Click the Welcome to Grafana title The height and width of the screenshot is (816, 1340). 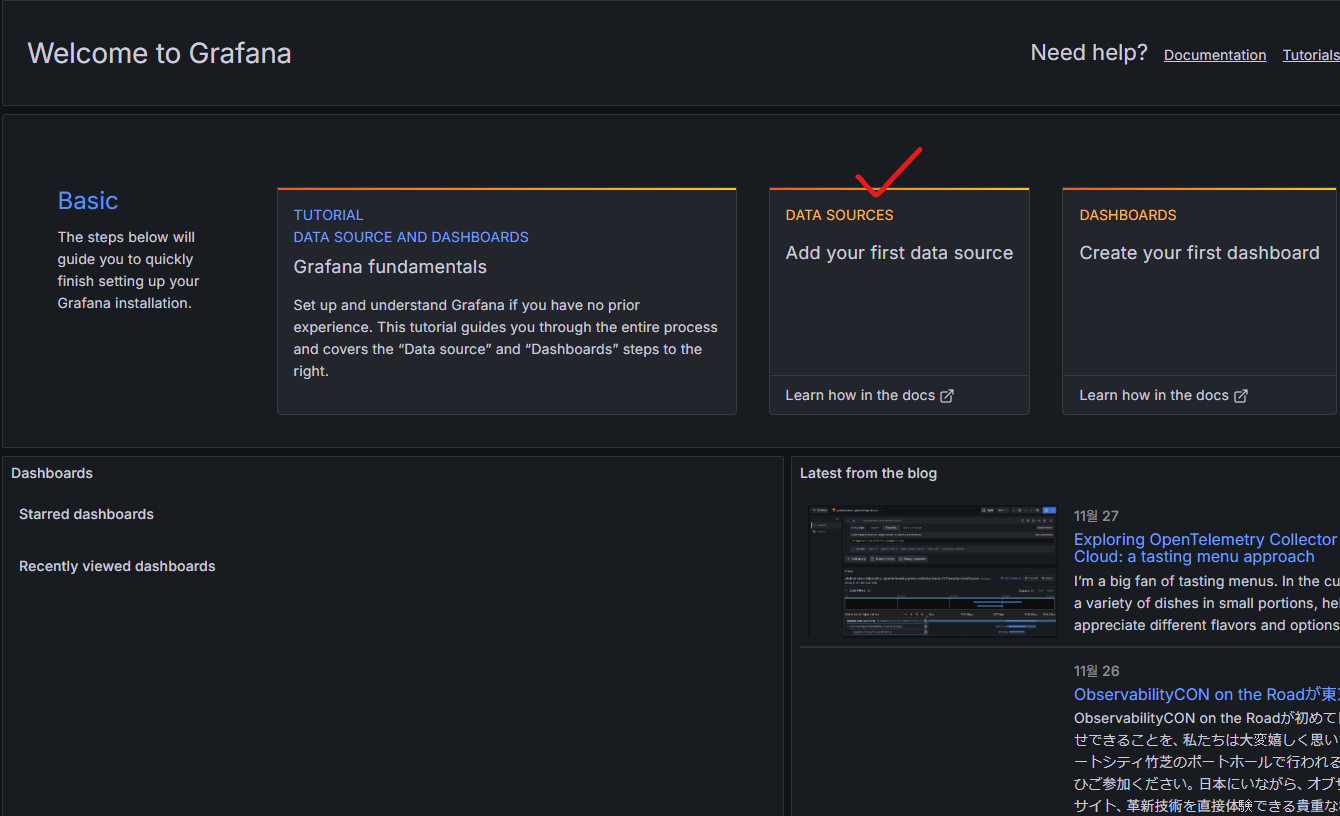click(159, 53)
